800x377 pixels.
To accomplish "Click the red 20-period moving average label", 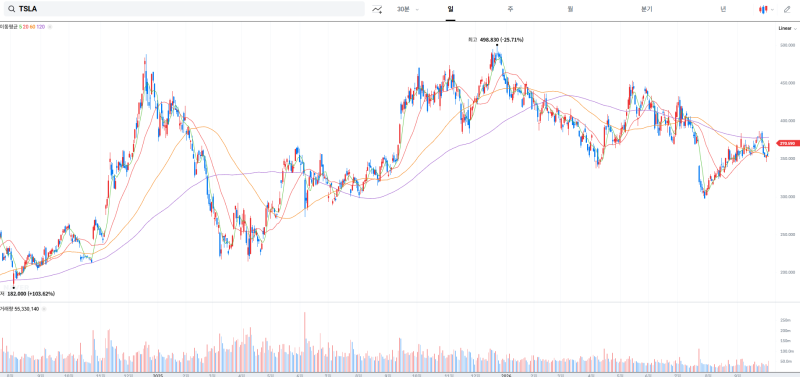I will [26, 27].
